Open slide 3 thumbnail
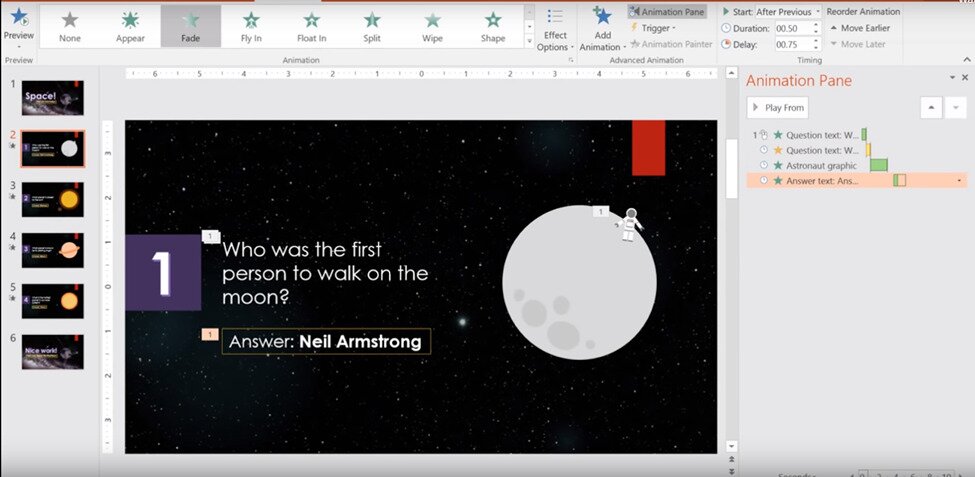This screenshot has width=975, height=477. (x=53, y=199)
